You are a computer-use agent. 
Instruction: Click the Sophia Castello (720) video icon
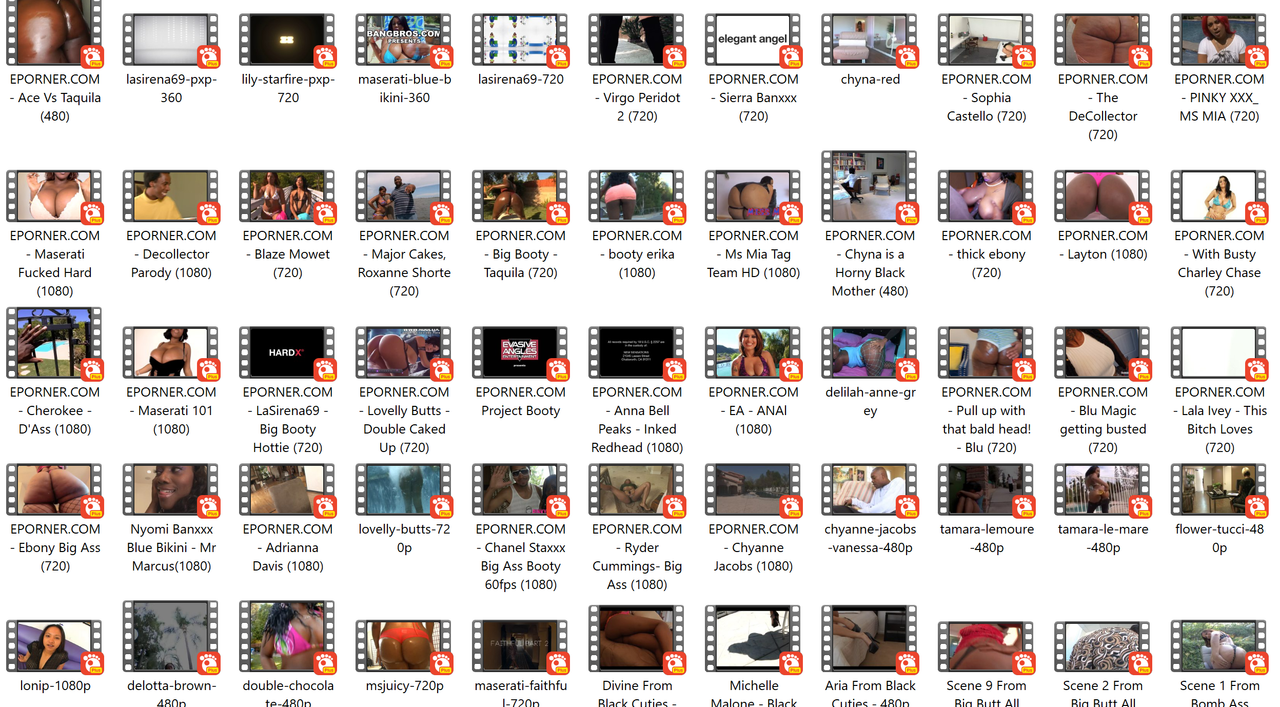(x=986, y=40)
